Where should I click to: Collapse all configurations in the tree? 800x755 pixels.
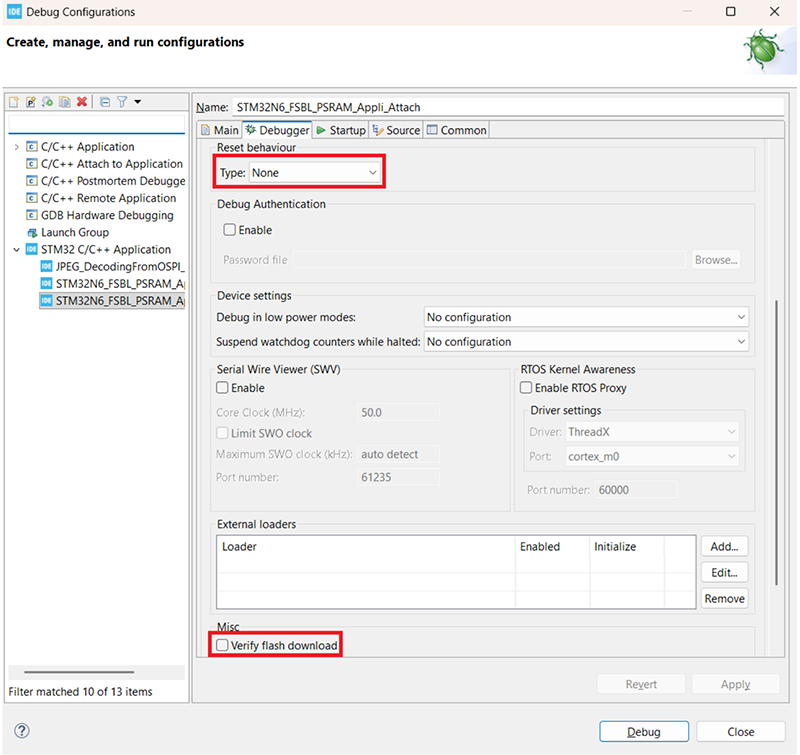coord(104,102)
